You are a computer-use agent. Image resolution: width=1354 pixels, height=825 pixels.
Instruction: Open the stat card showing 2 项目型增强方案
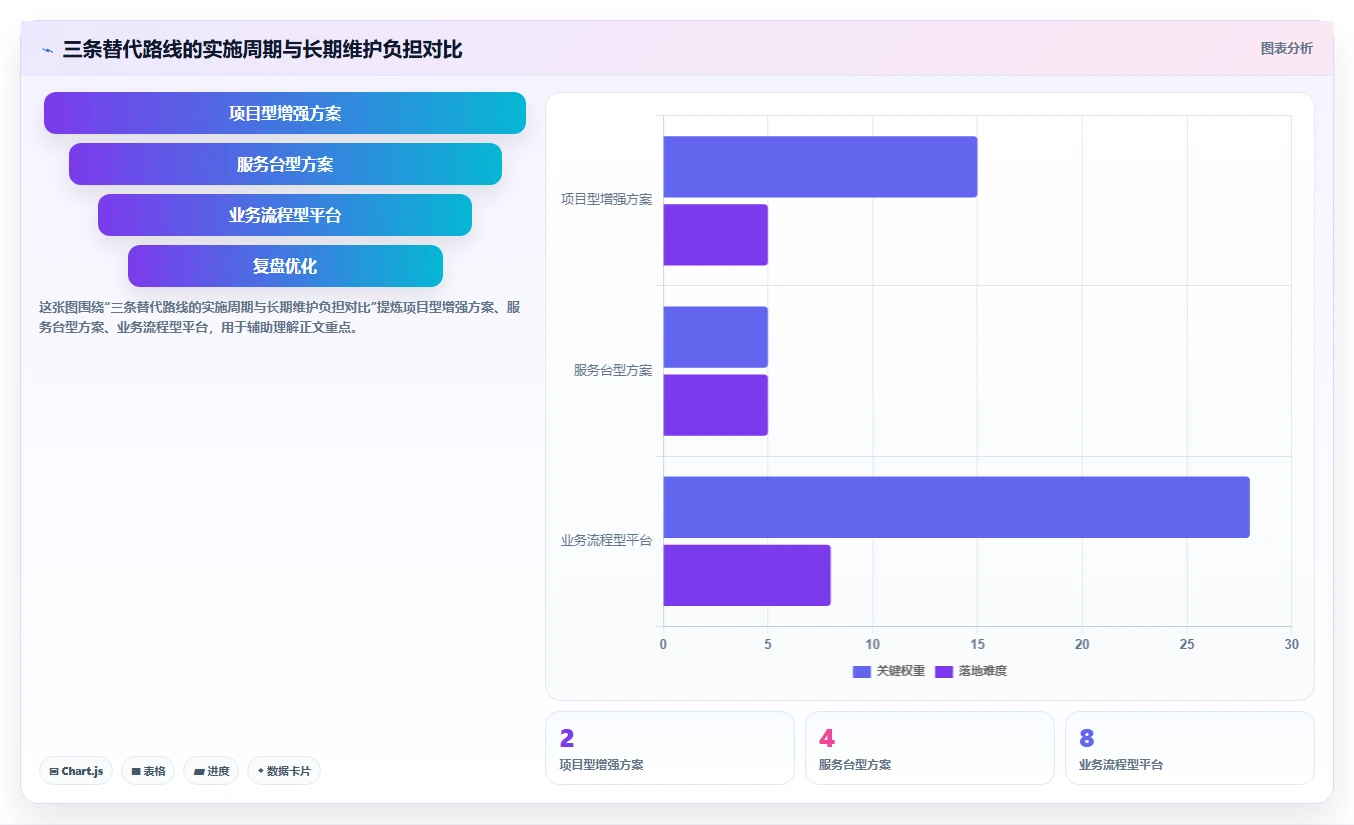coord(670,748)
